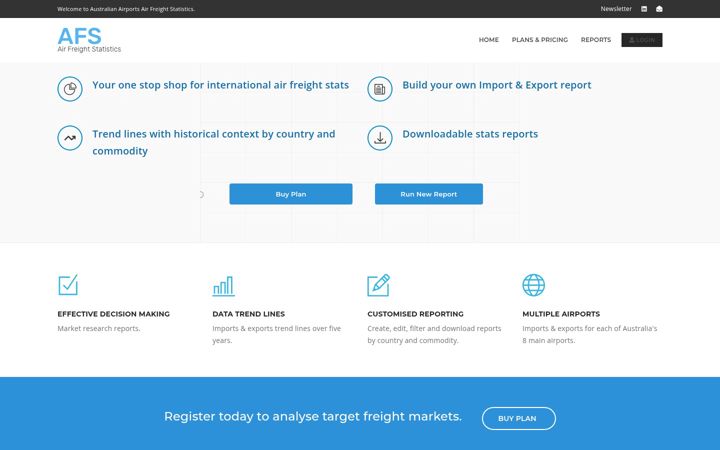Click 'DATA TREND LINES' heading
The width and height of the screenshot is (720, 450).
pos(248,314)
